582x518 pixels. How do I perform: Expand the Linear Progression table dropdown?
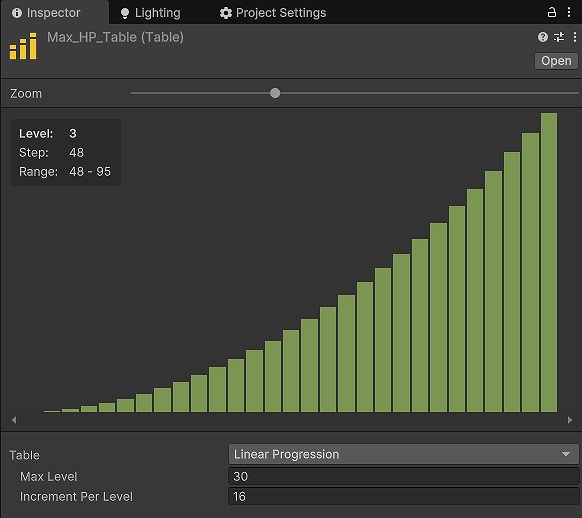coord(403,454)
